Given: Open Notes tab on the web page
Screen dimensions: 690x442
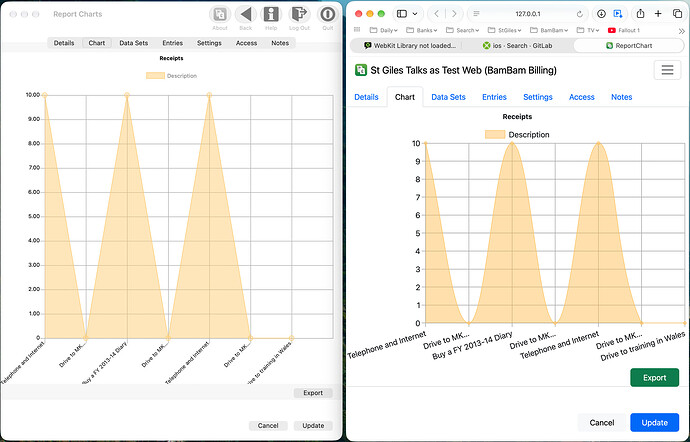Looking at the screenshot, I should coord(621,97).
